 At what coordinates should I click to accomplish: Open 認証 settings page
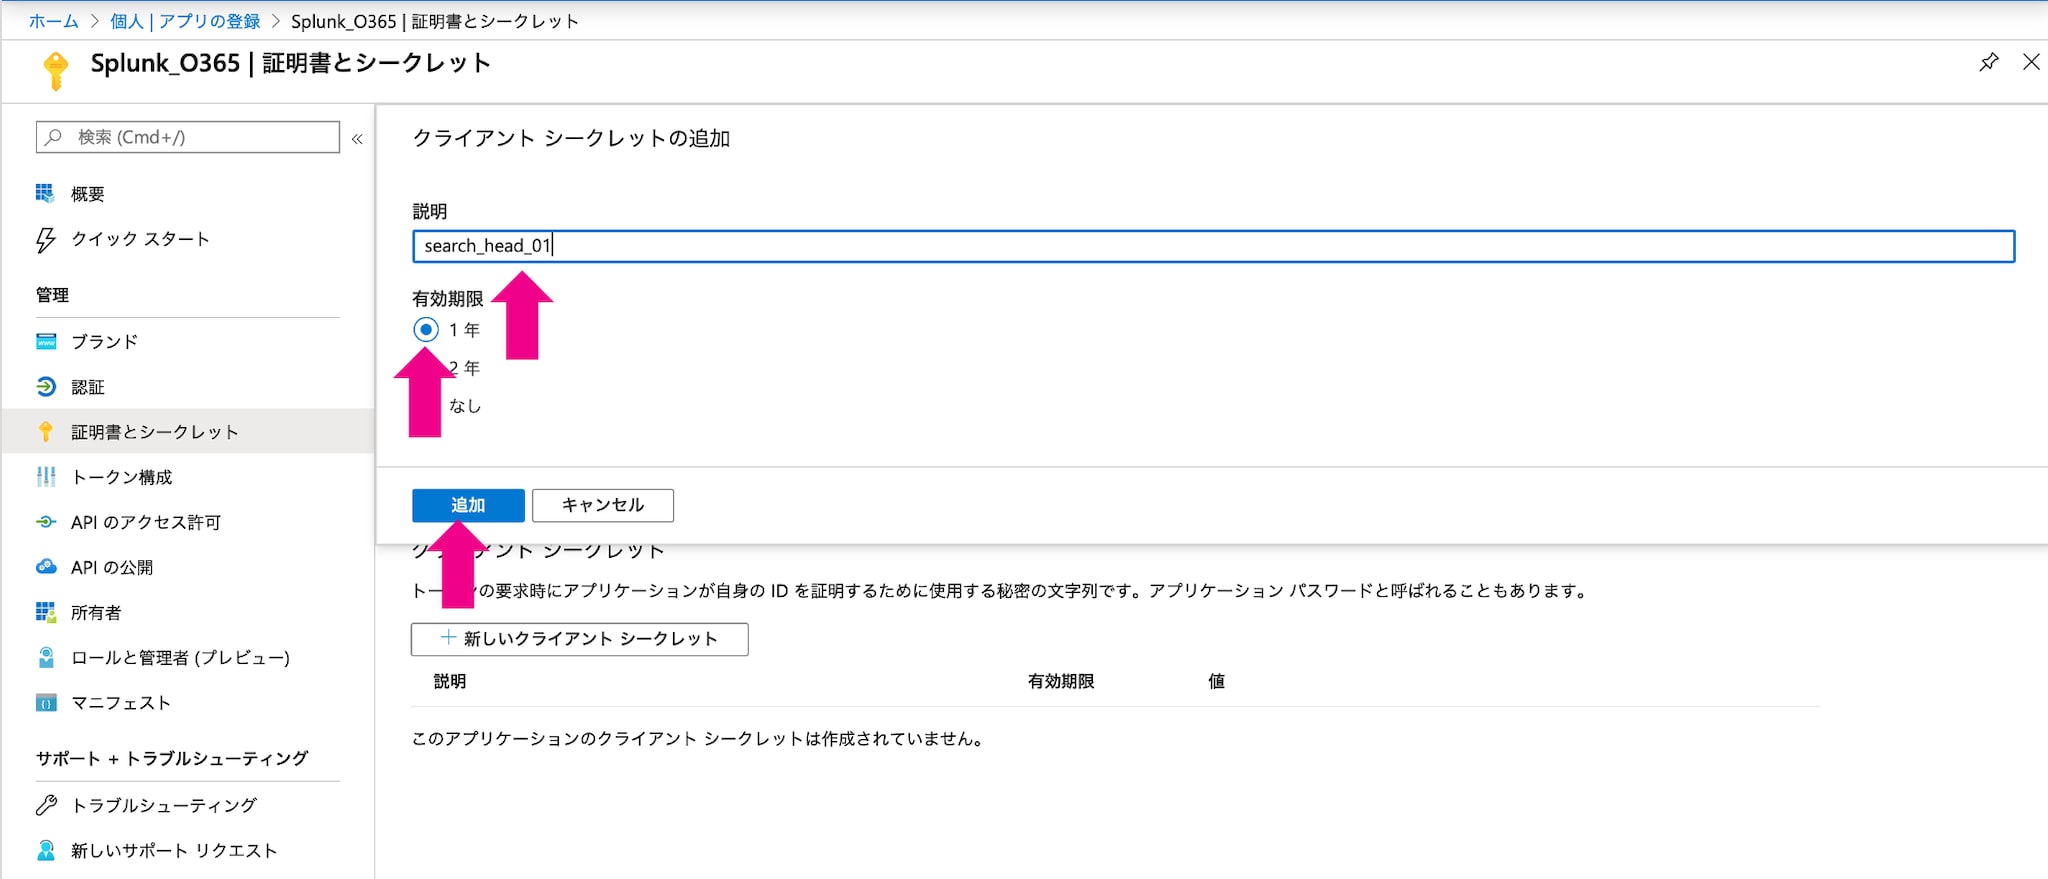click(x=88, y=386)
